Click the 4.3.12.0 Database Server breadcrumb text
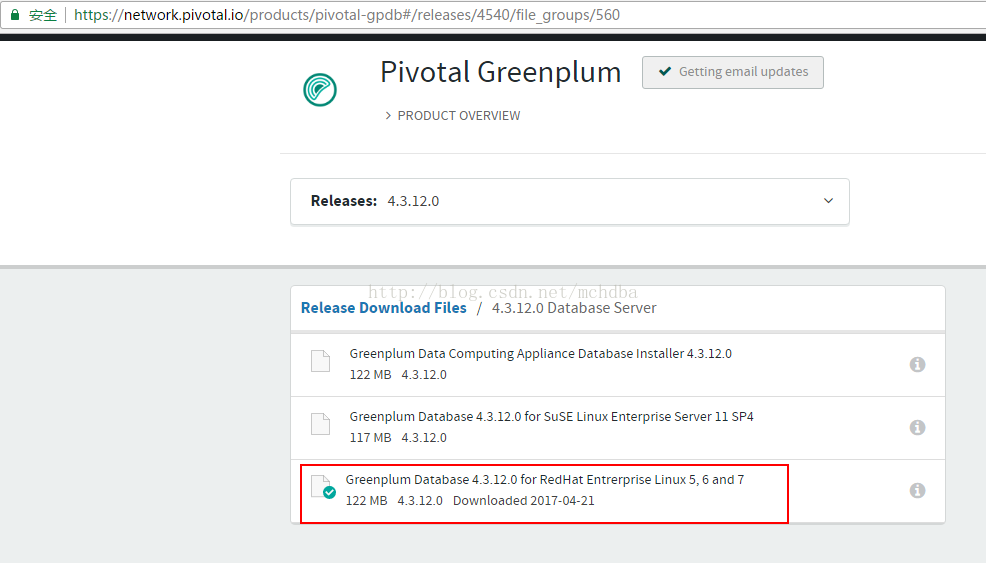 point(573,308)
